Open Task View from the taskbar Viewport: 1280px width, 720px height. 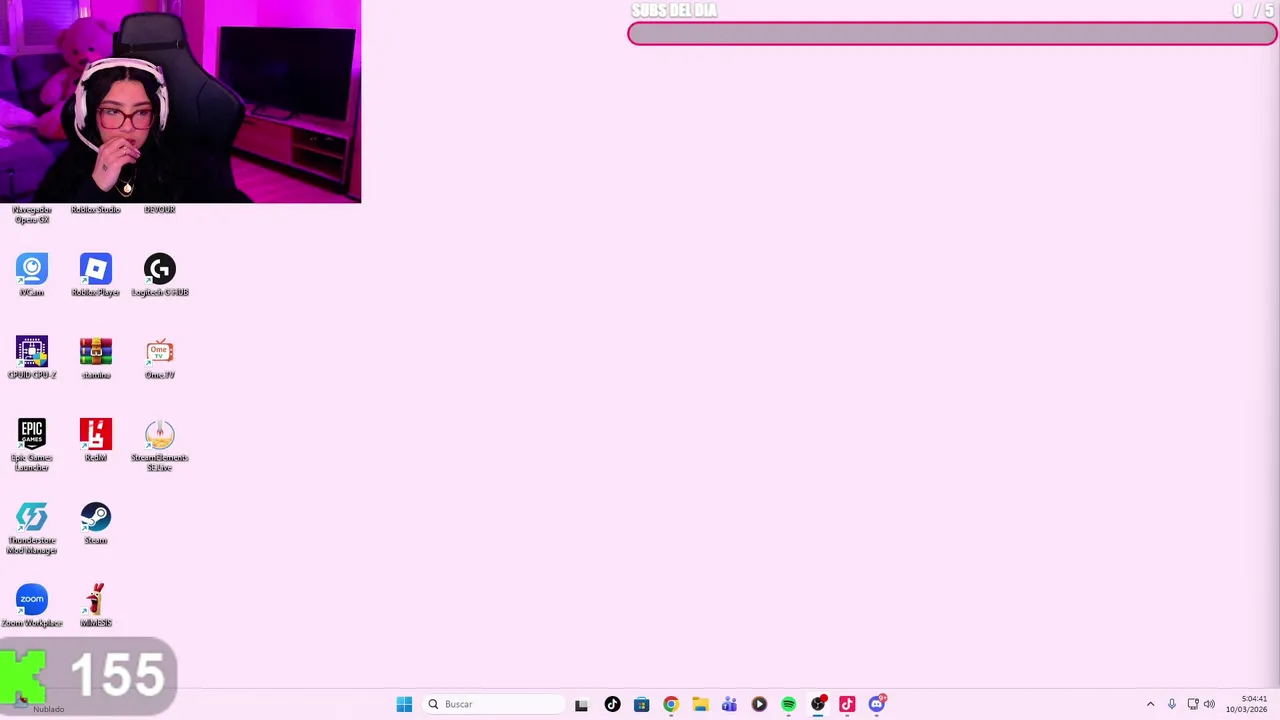pyautogui.click(x=582, y=704)
